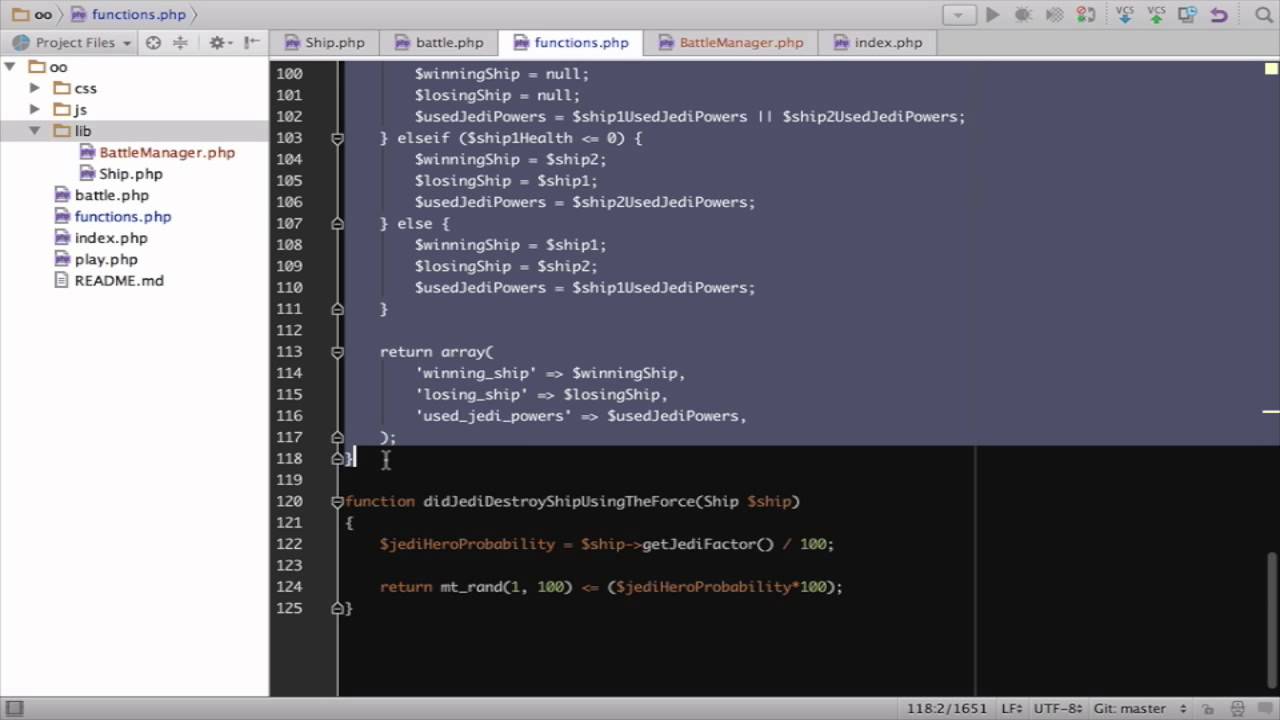Run with coverage icon in toolbar
1280x720 pixels.
click(1054, 15)
